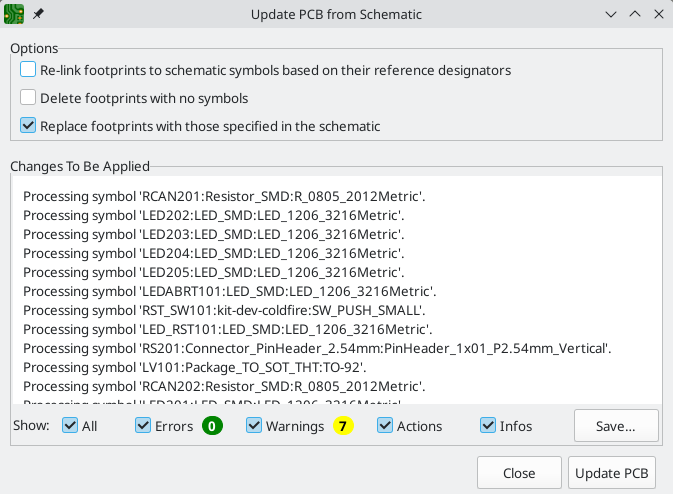Minimize the Update PCB from Schematic window
The width and height of the screenshot is (673, 494).
tap(610, 15)
